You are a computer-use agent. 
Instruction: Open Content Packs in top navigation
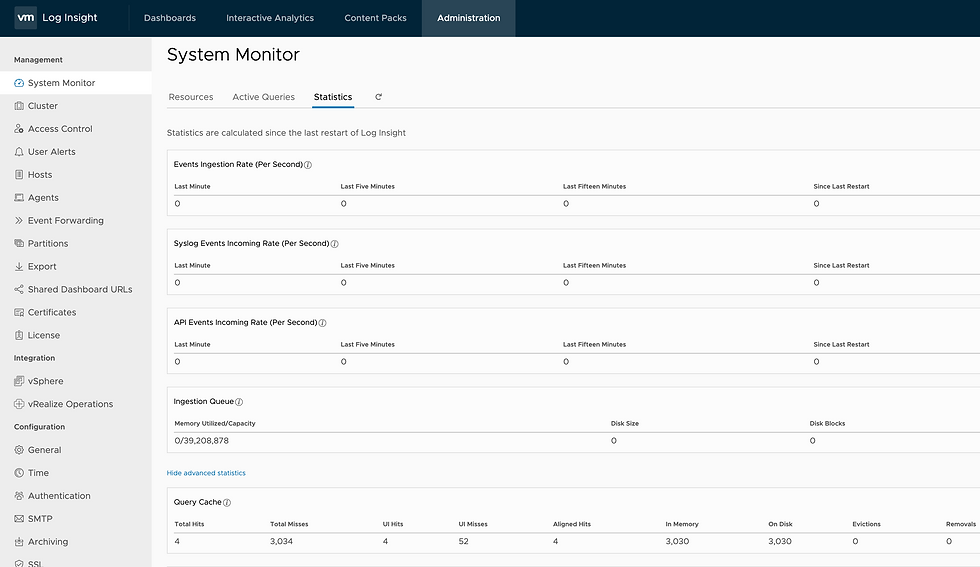click(x=376, y=18)
